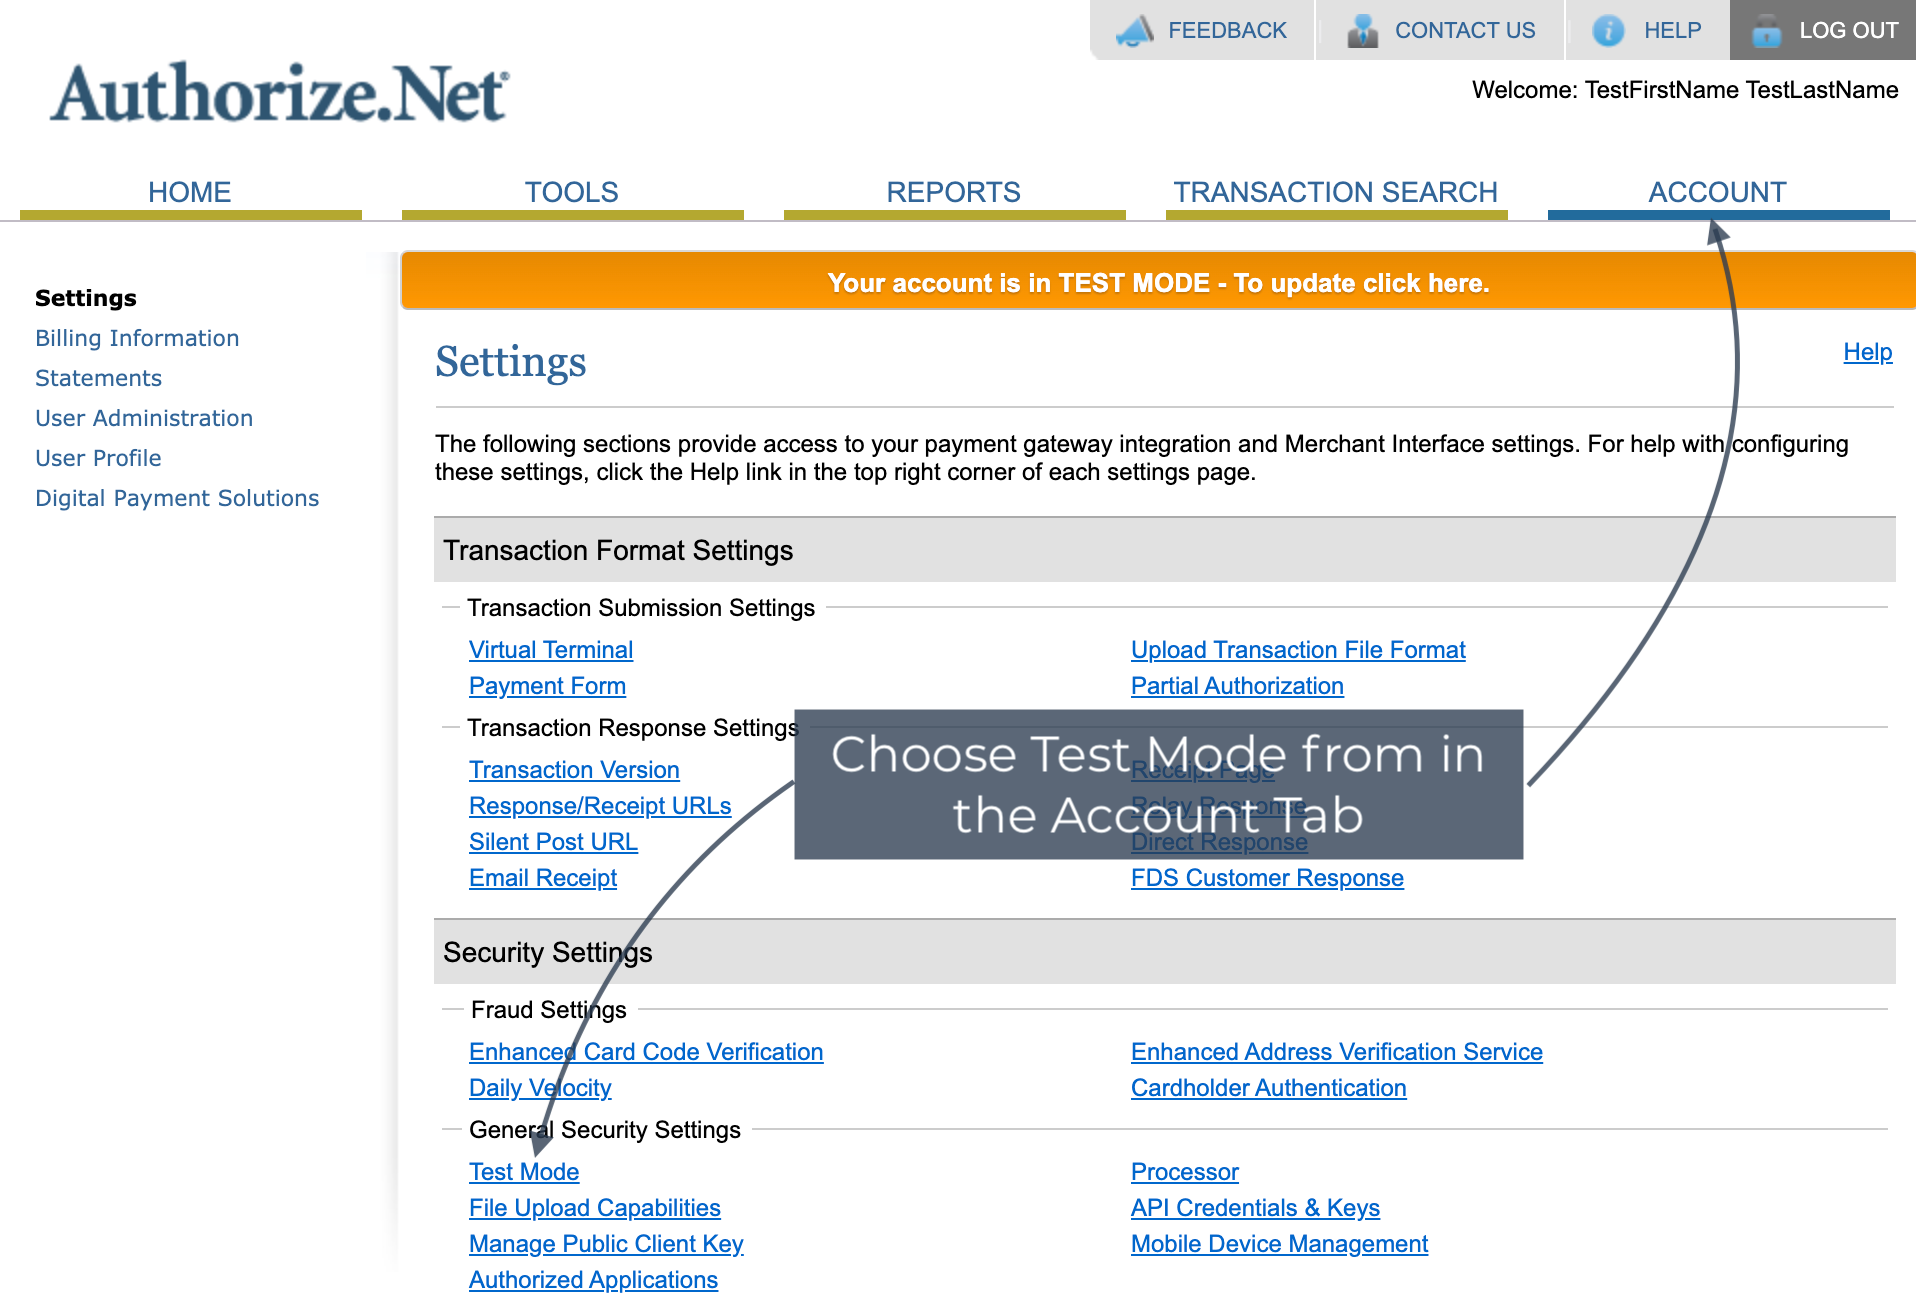The height and width of the screenshot is (1300, 1916).
Task: Open the Daily Velocity link
Action: coord(540,1088)
